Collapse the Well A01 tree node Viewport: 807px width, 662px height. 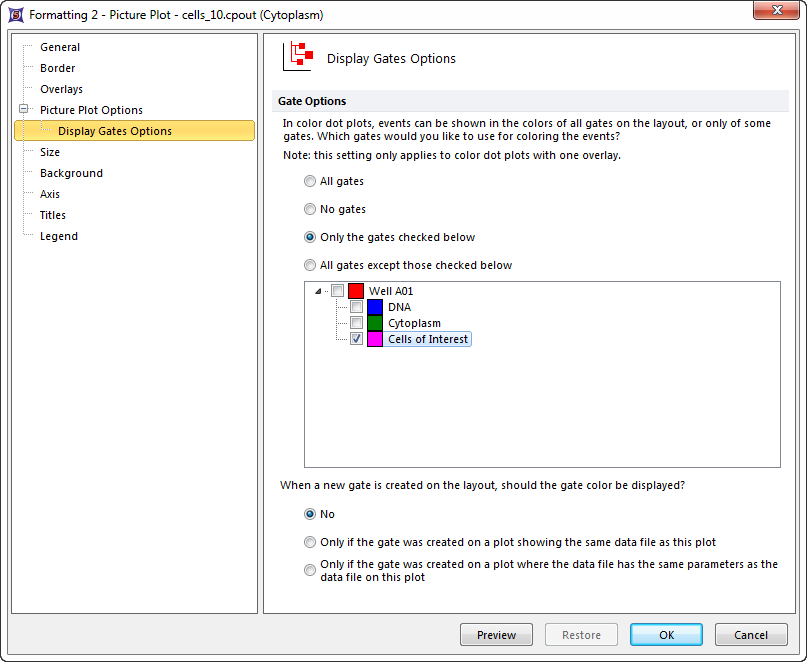click(319, 291)
